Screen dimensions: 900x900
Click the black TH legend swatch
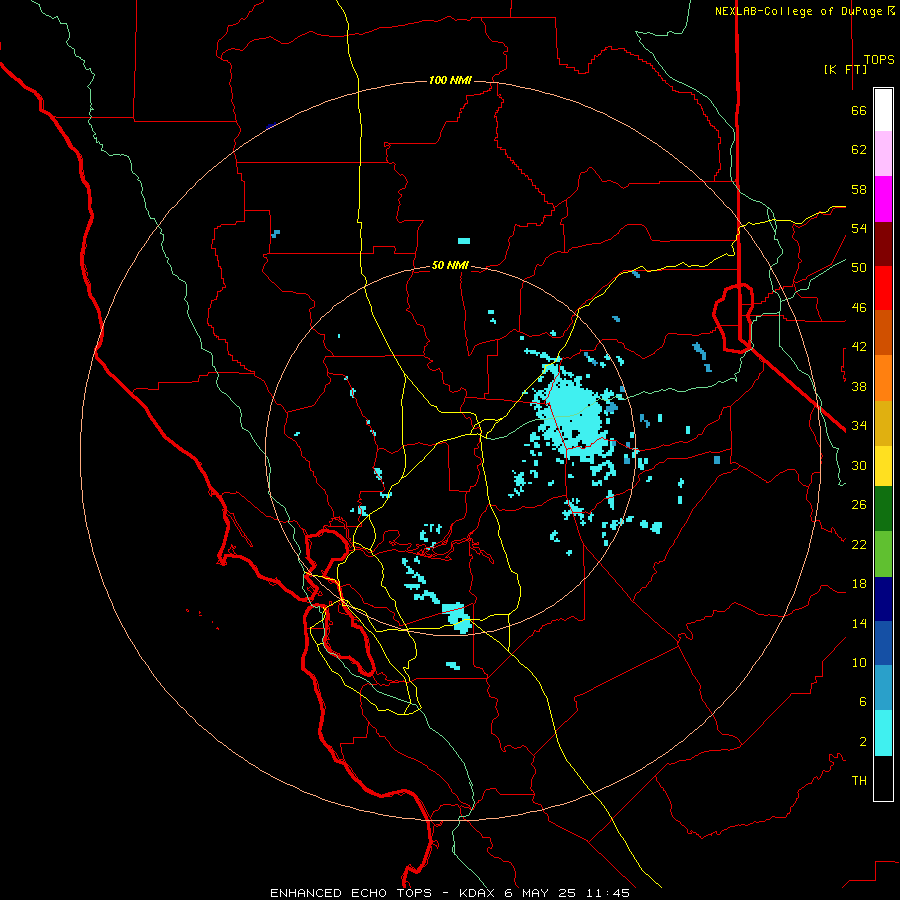pyautogui.click(x=883, y=778)
